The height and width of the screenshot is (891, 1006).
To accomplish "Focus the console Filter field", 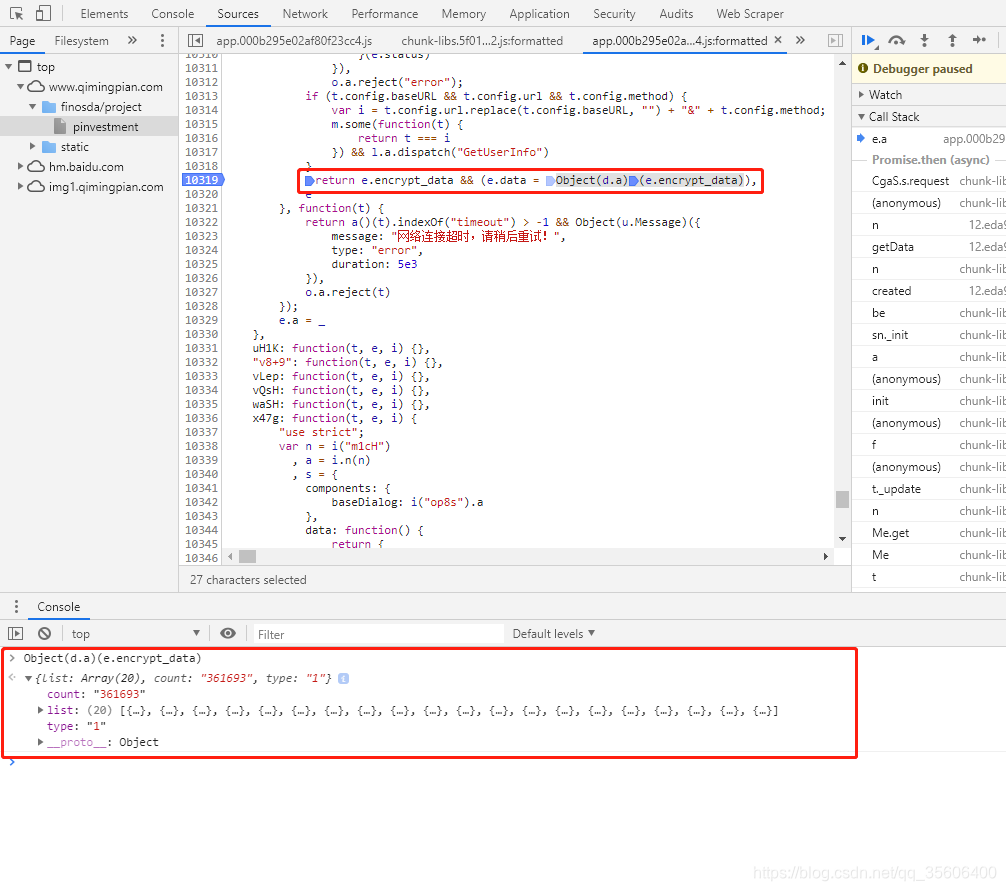I will (379, 634).
